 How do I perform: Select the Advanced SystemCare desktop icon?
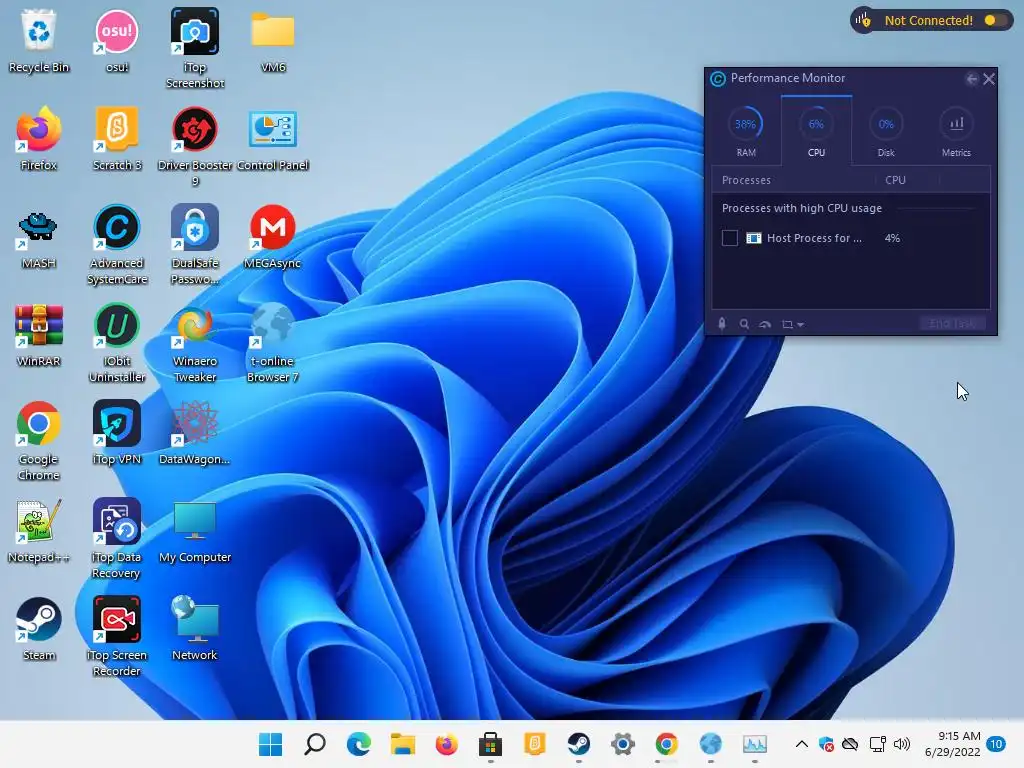click(x=117, y=244)
